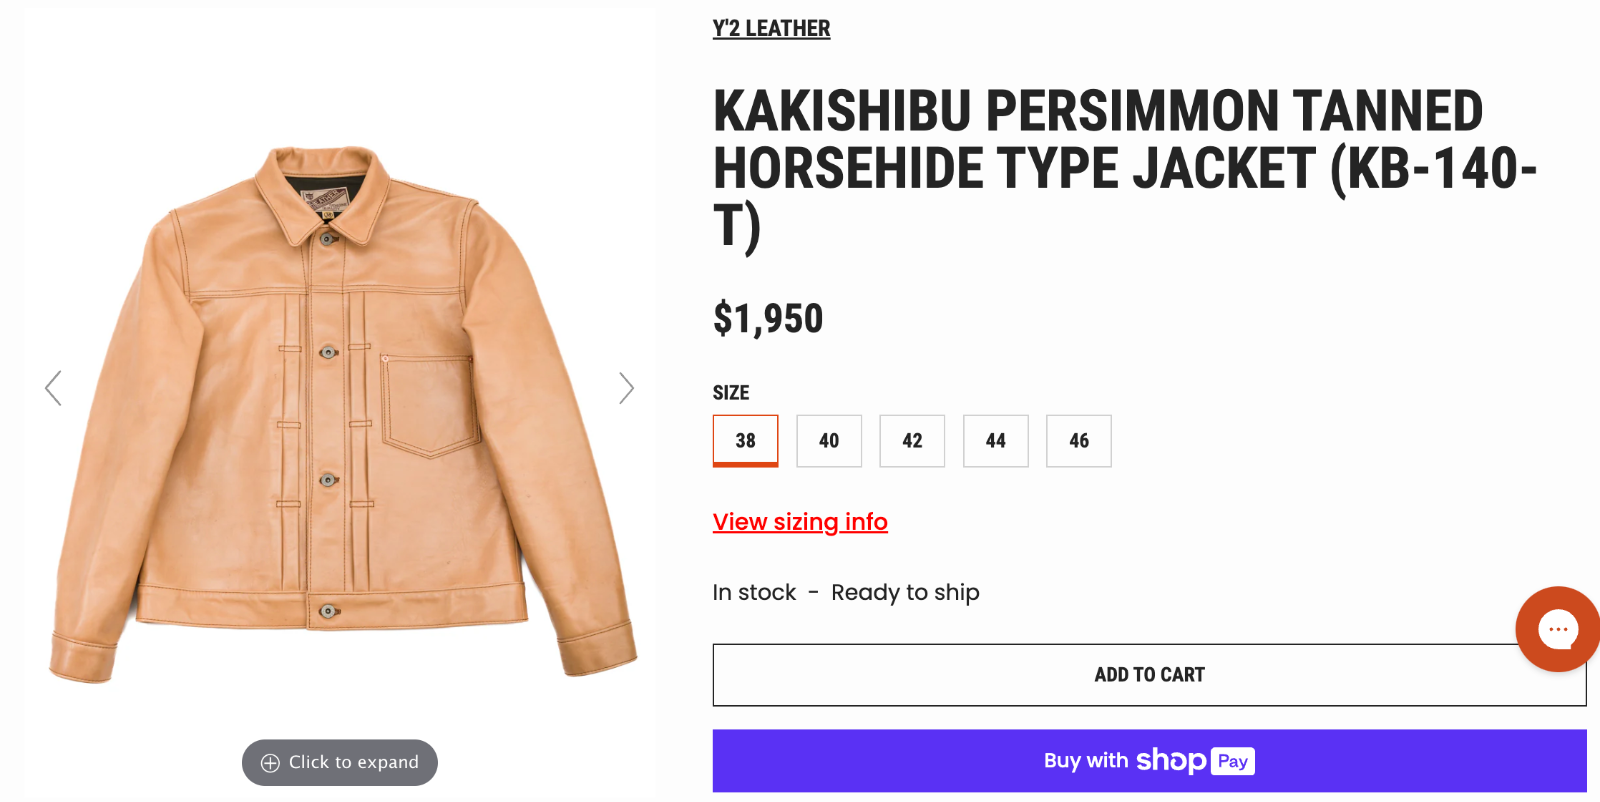The image size is (1600, 802).
Task: Select the size 46 box
Action: 1079,441
